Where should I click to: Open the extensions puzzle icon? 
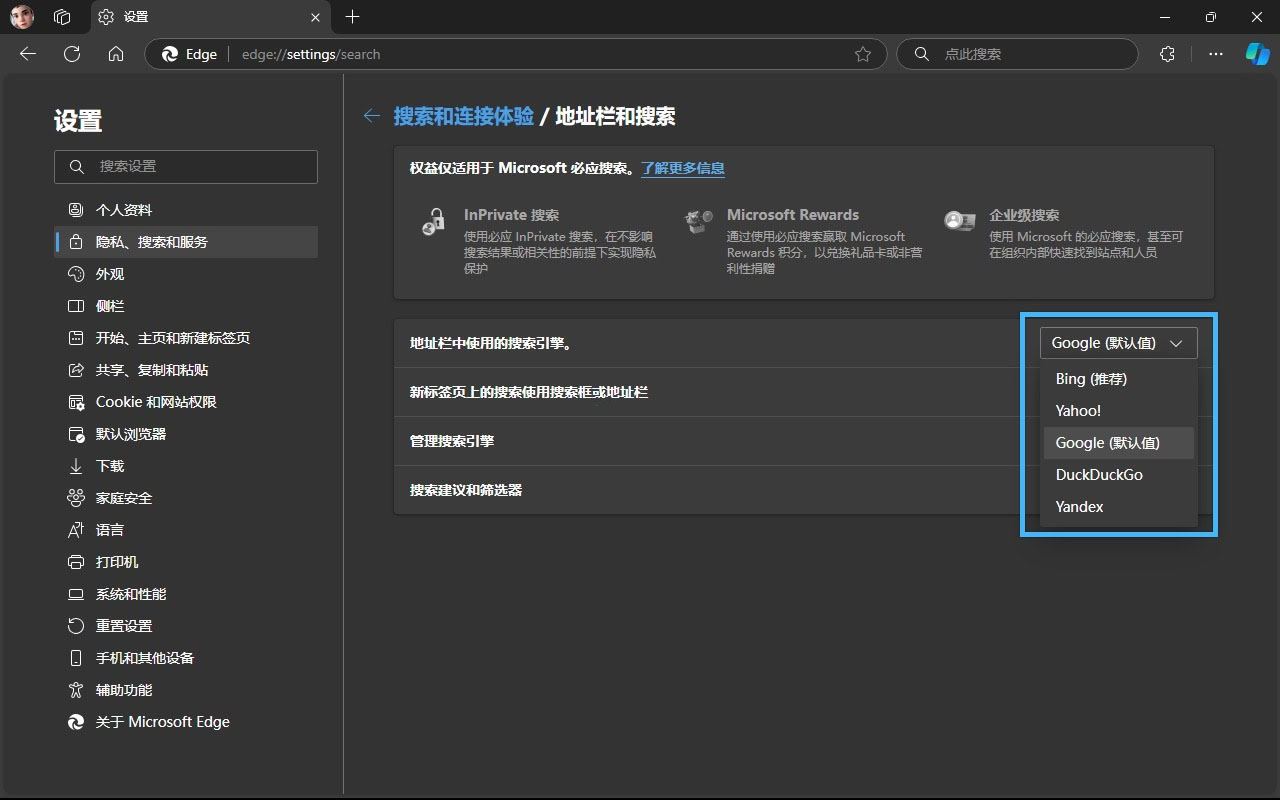pyautogui.click(x=1167, y=54)
